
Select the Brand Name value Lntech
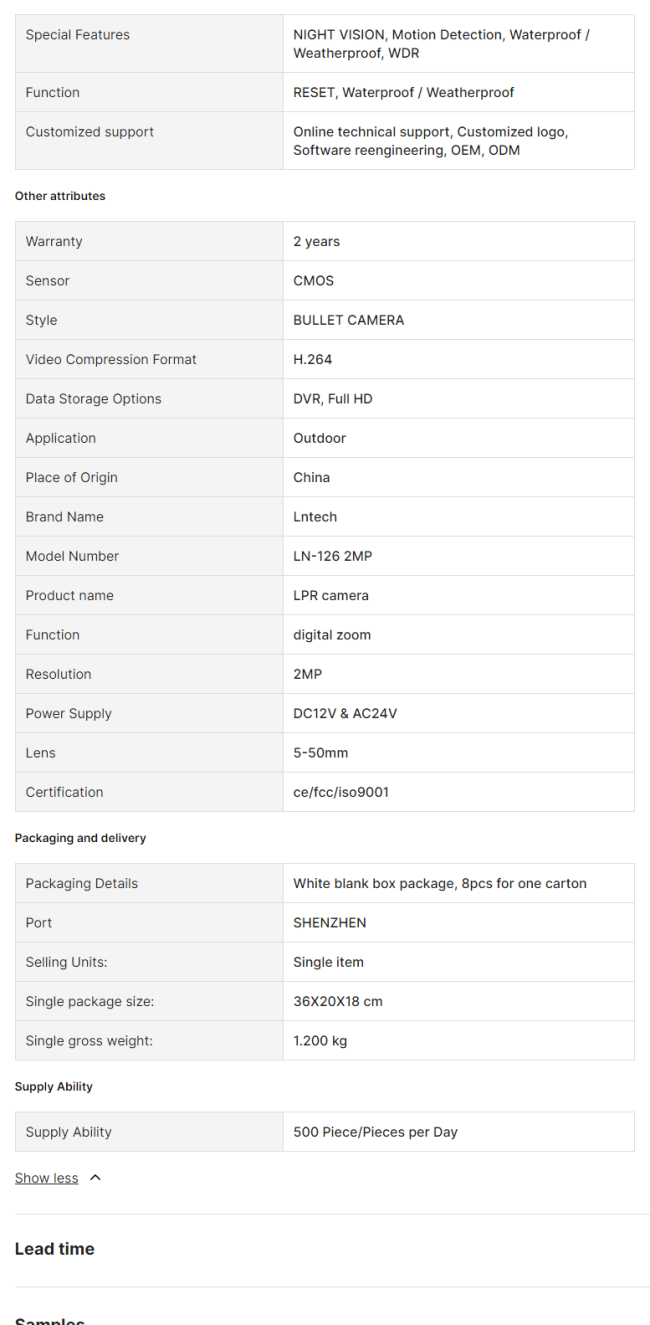click(x=313, y=516)
